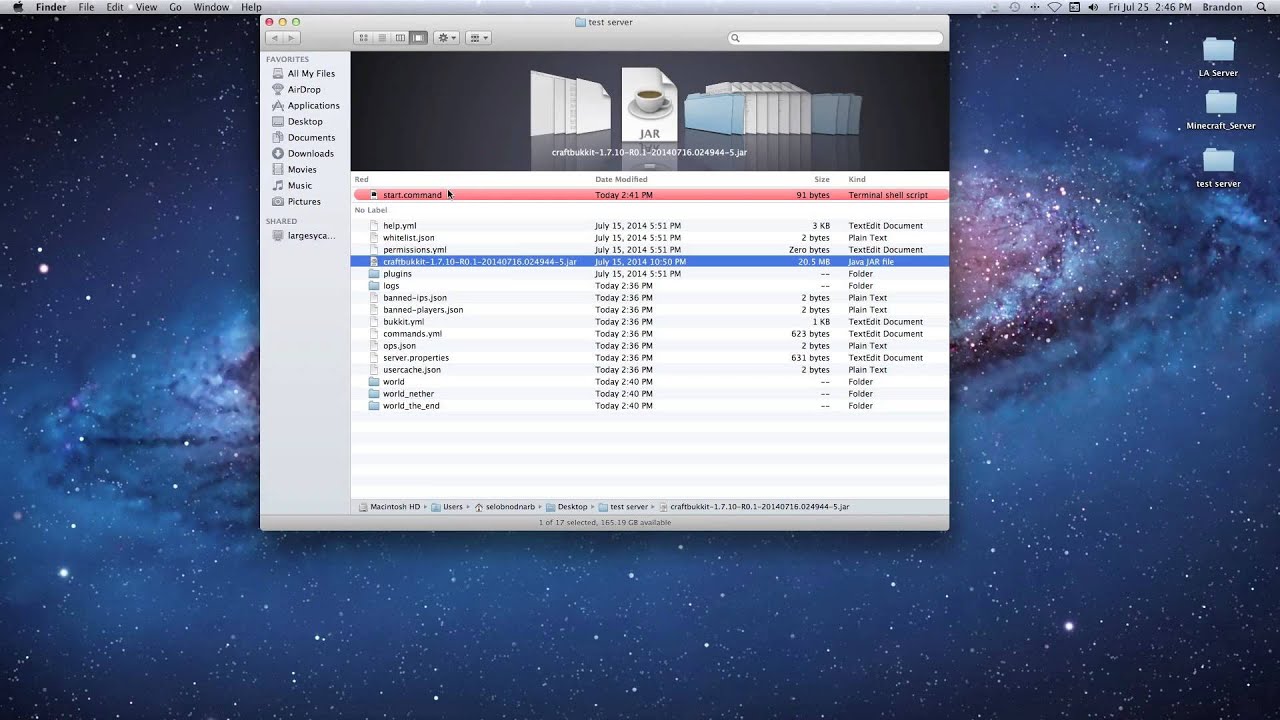The width and height of the screenshot is (1280, 720).
Task: Select the world_nether folder
Action: [650, 393]
